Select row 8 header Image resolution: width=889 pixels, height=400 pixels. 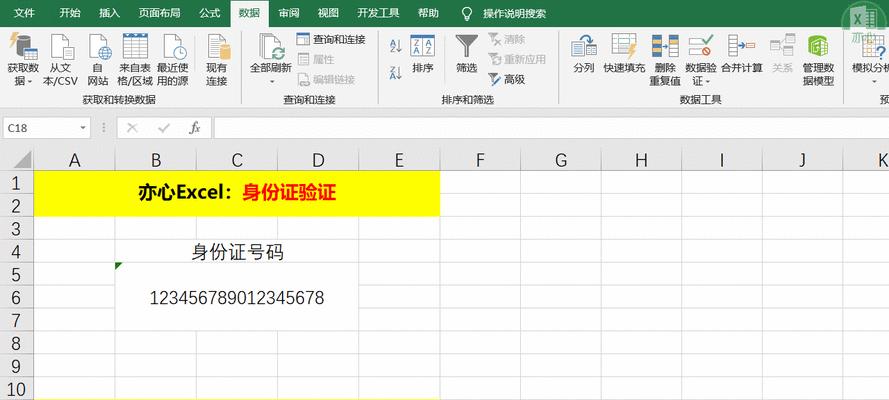16,343
